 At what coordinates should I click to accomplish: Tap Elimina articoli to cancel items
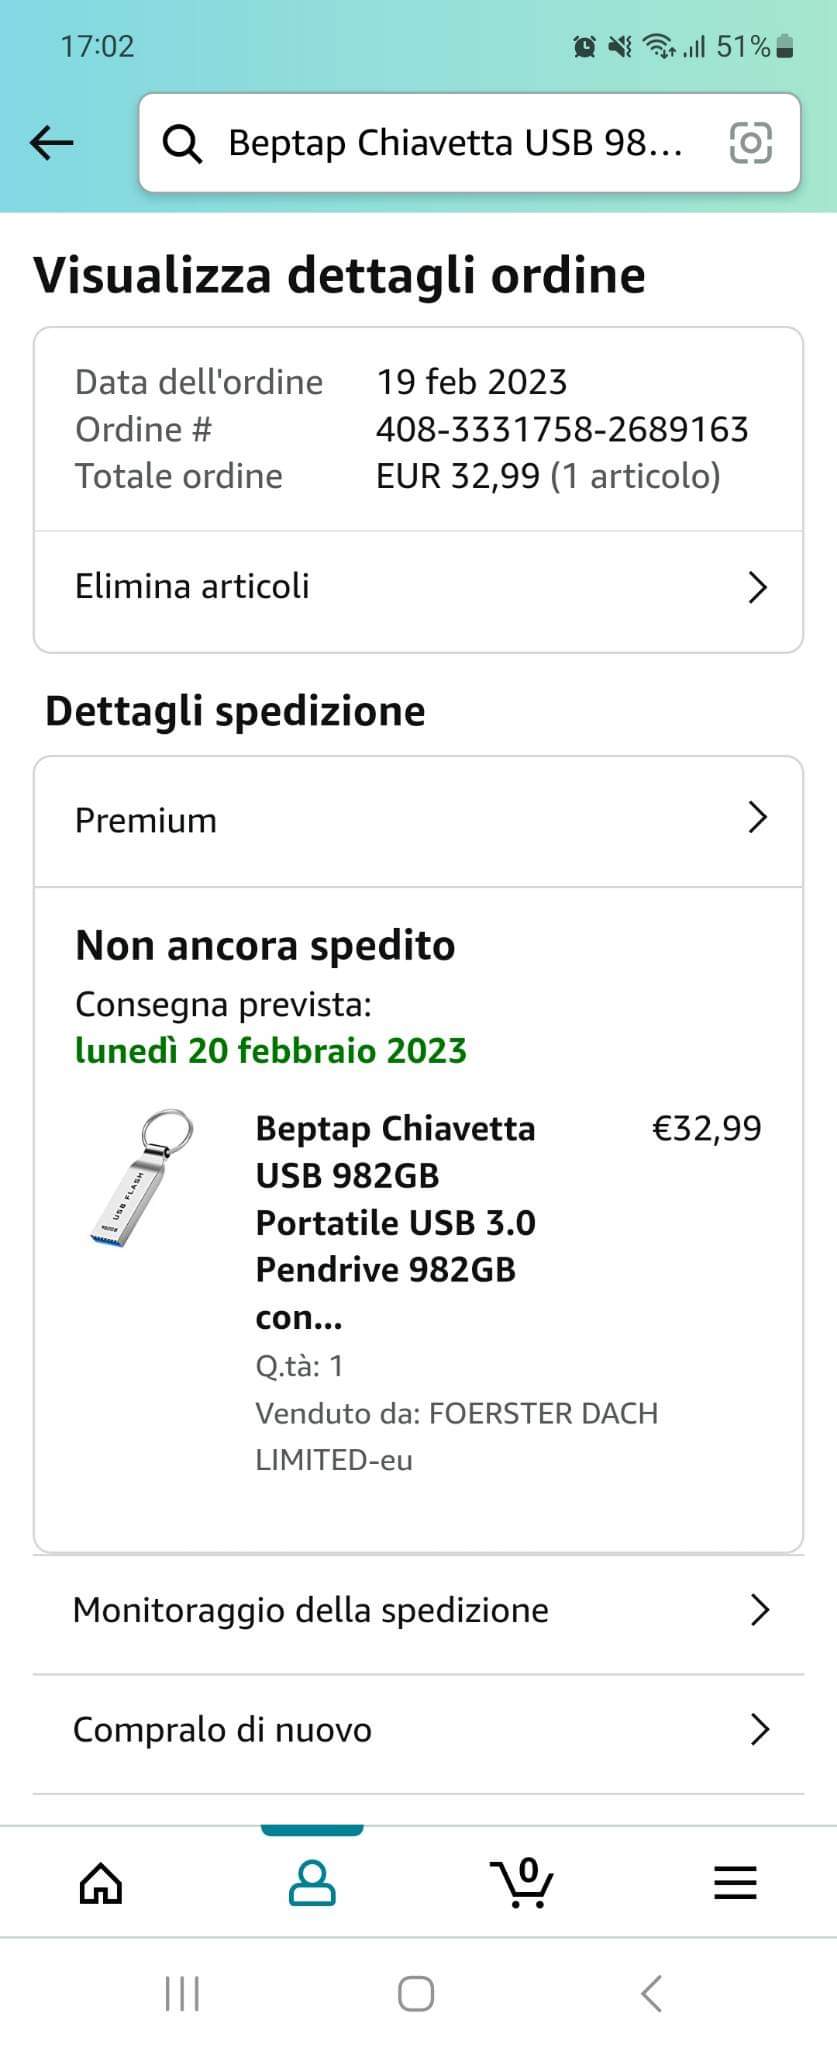[193, 586]
